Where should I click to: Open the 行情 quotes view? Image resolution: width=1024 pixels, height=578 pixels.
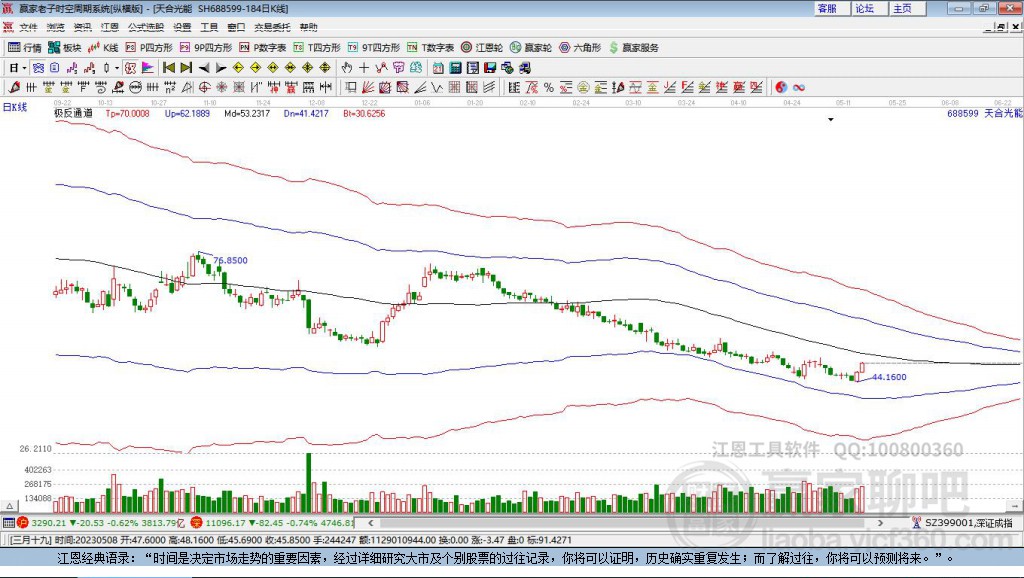click(24, 48)
